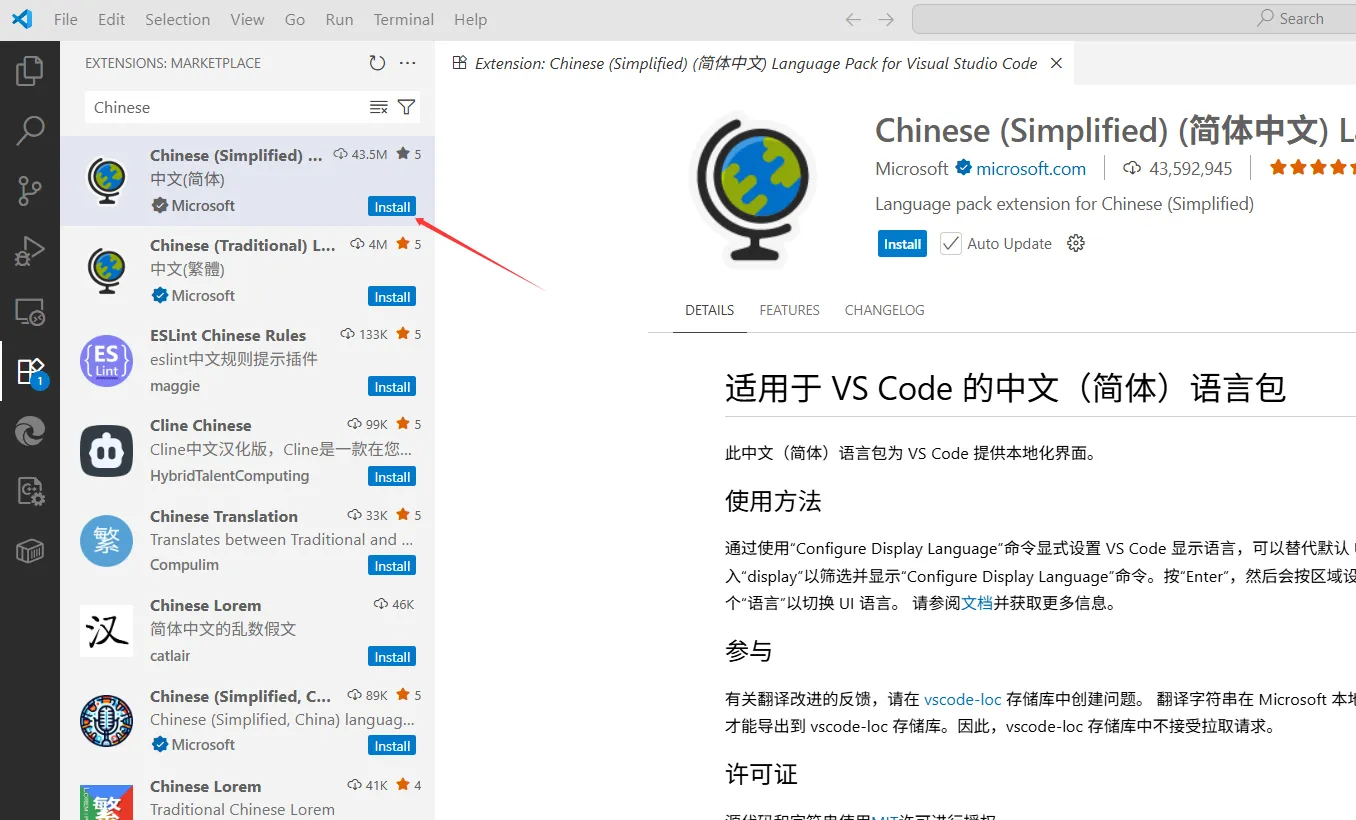Screen dimensions: 1356x820
Task: Open the Explorer view in activity bar
Action: tap(30, 70)
